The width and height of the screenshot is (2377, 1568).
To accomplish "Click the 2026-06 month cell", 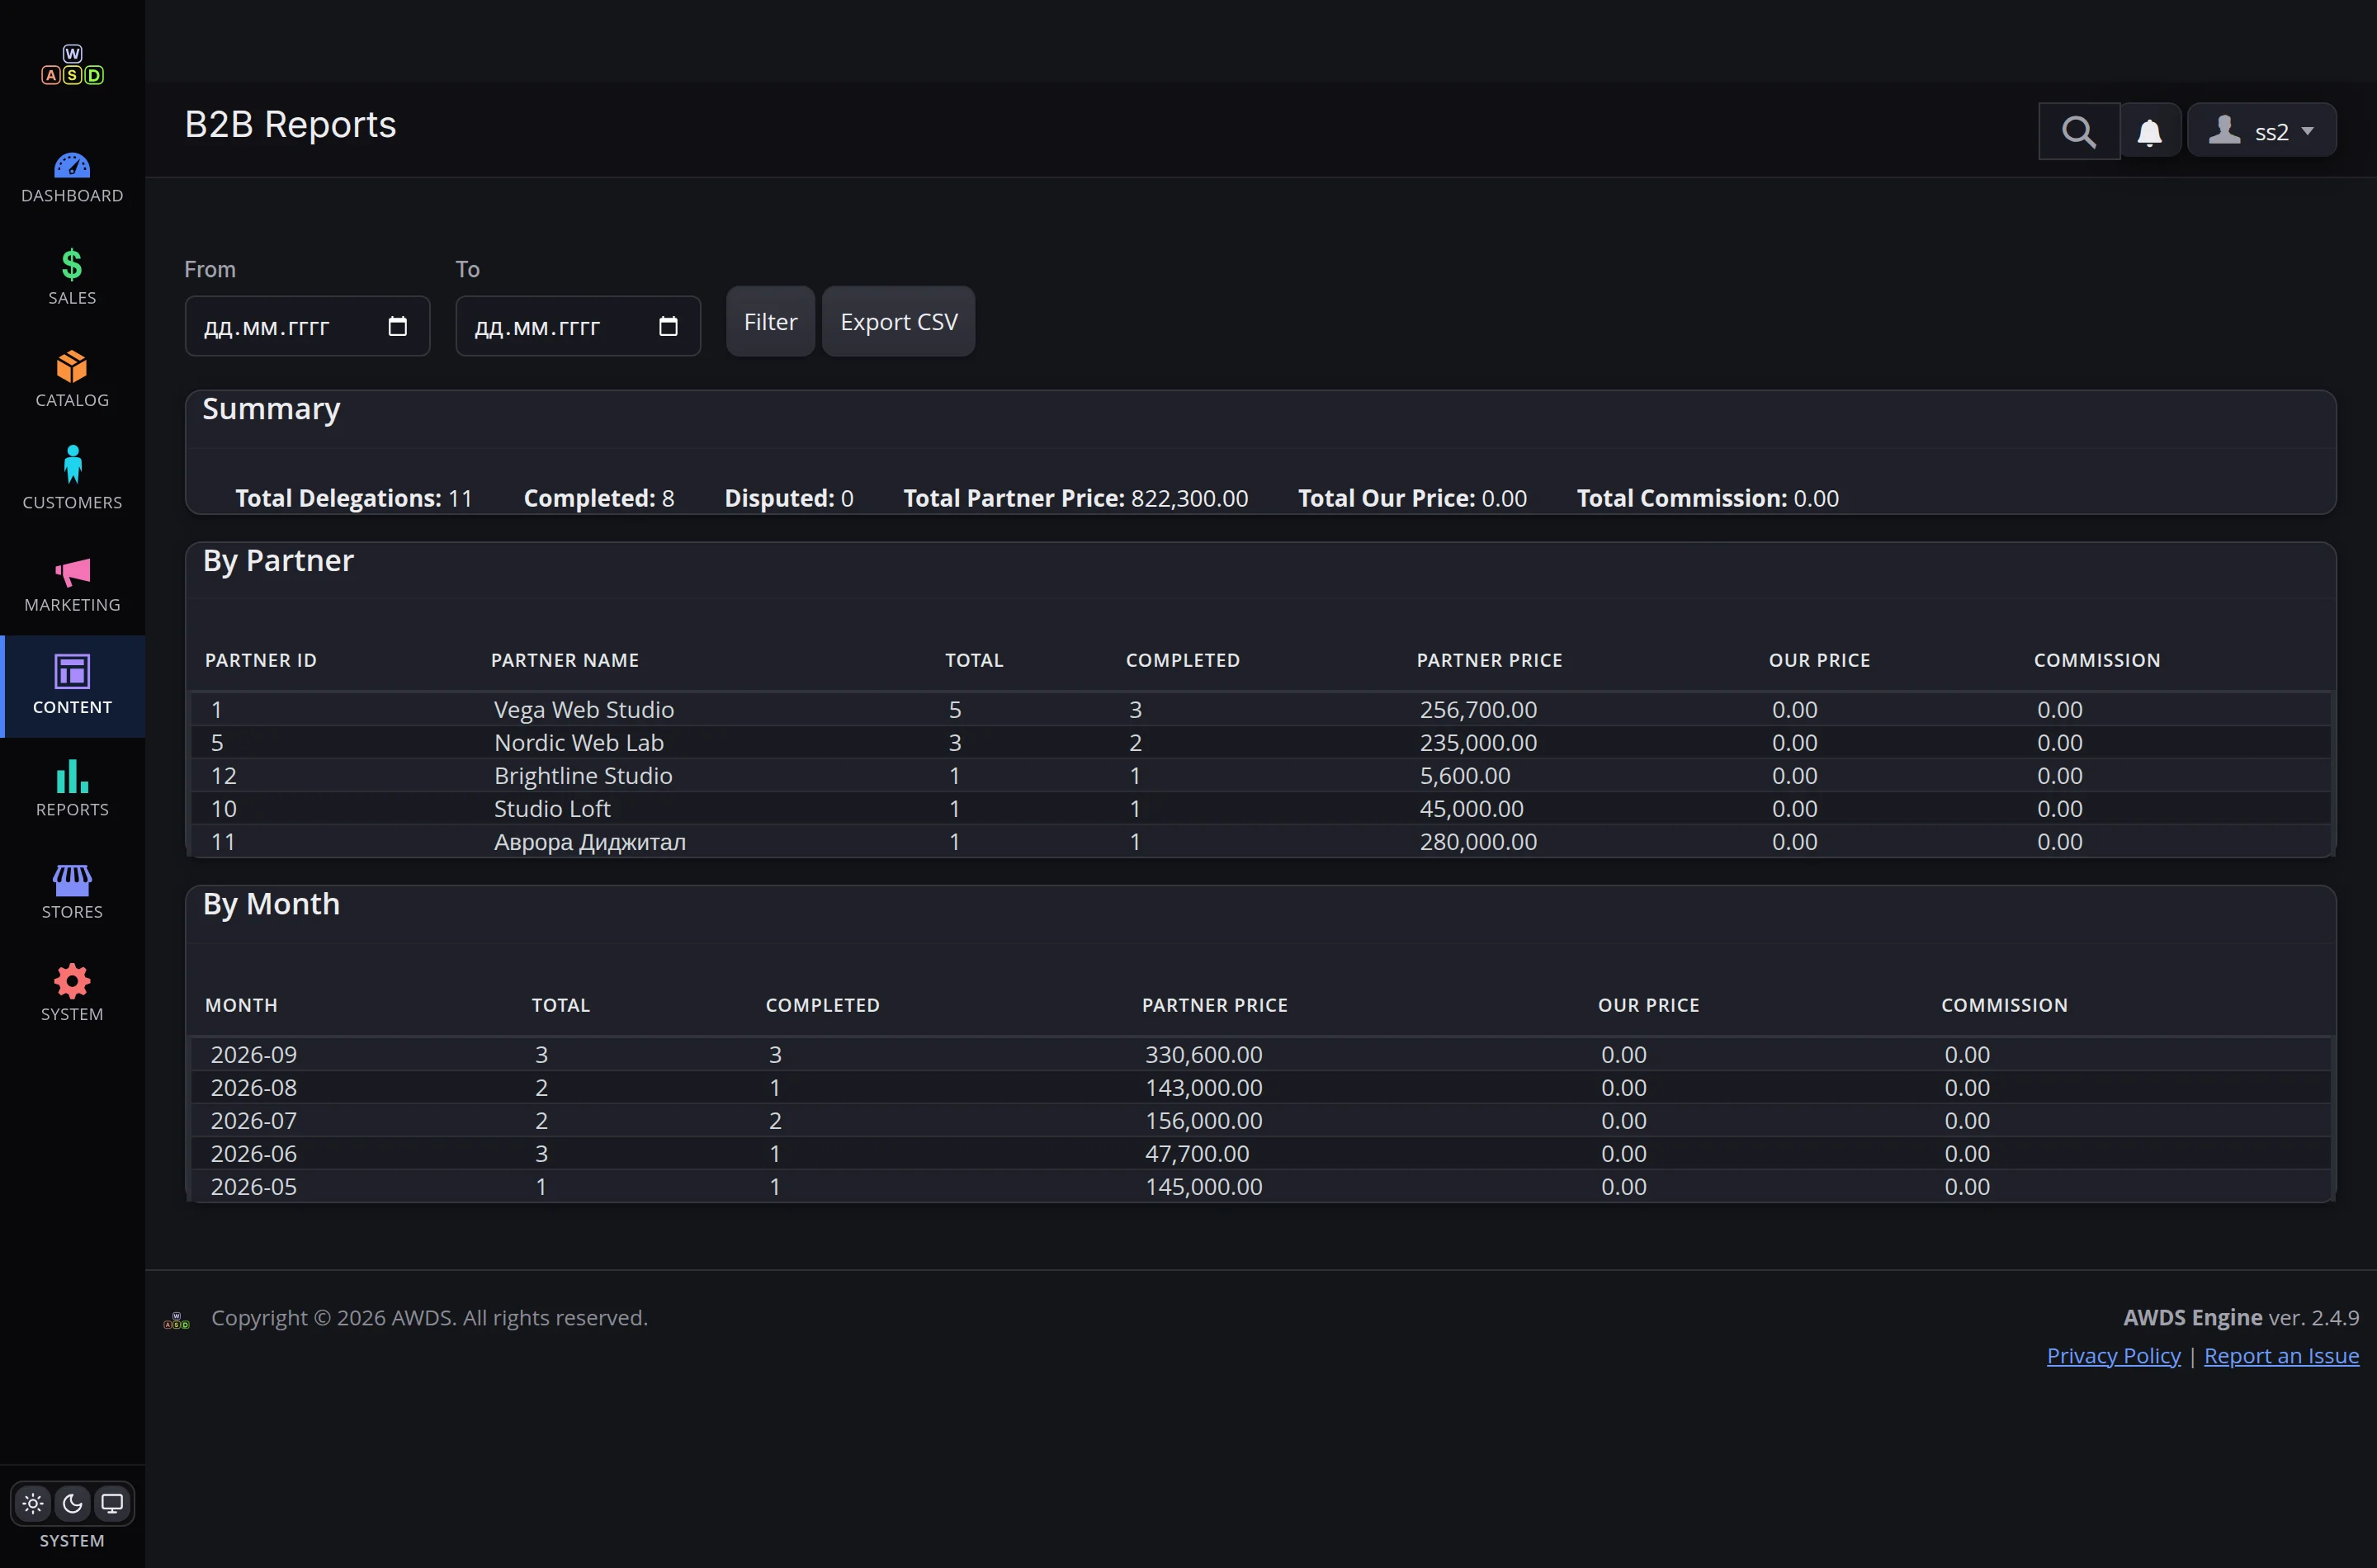I will (254, 1153).
